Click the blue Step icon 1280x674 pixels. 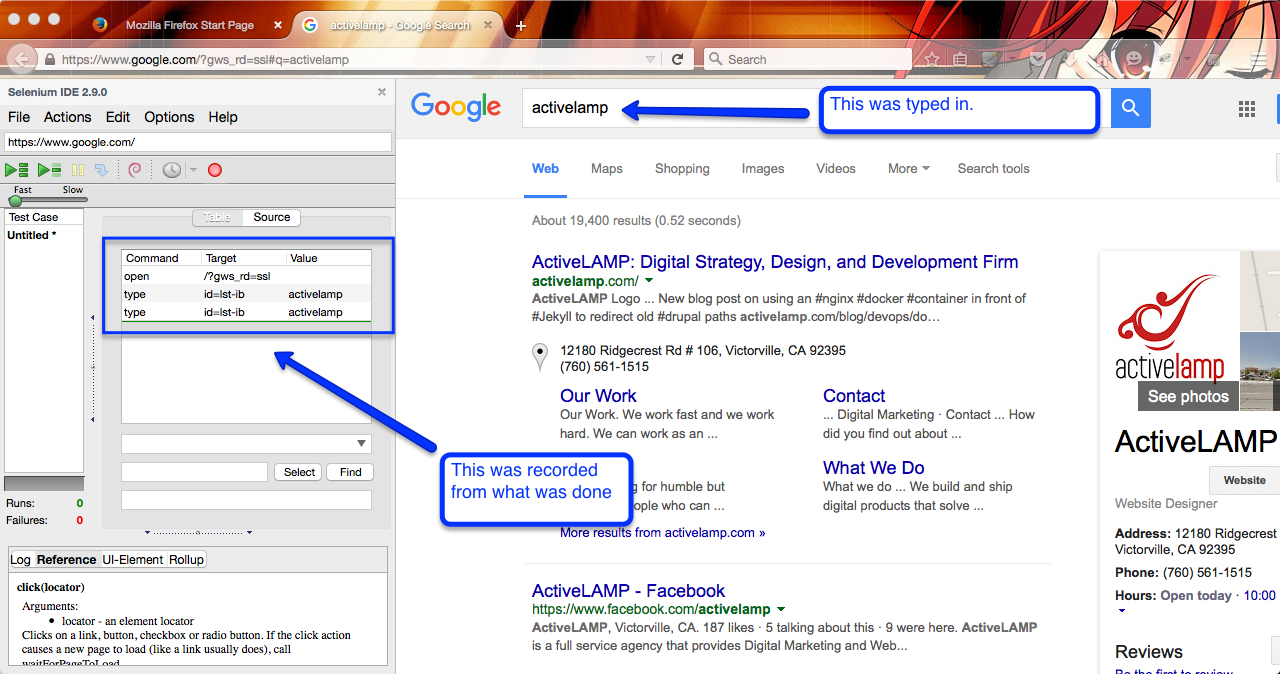pos(101,171)
